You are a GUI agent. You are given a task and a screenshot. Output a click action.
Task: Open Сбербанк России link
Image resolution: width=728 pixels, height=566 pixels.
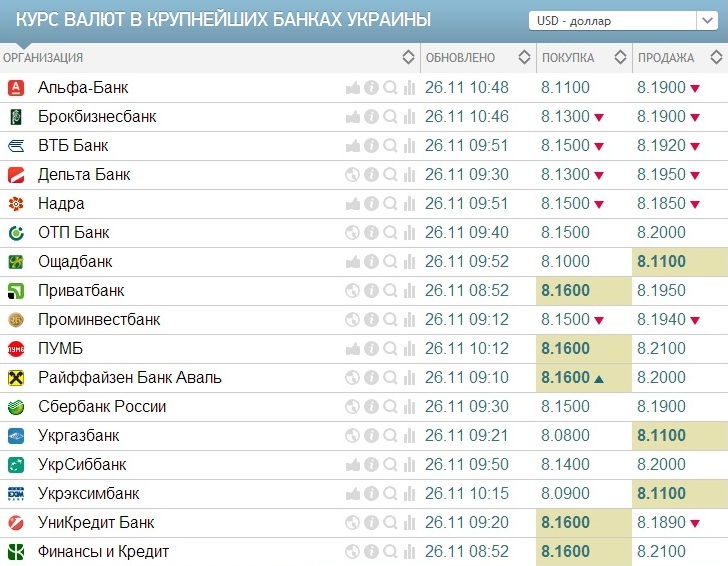[x=102, y=406]
